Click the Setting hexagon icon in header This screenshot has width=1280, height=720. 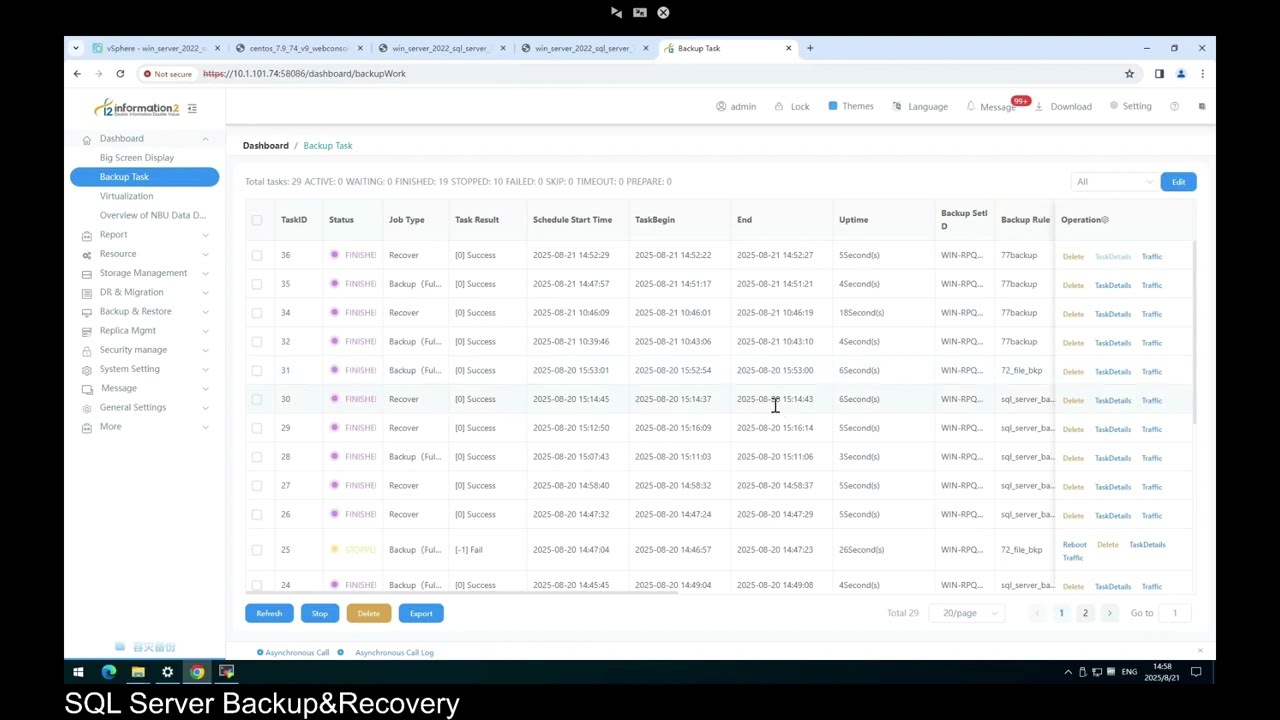1113,106
